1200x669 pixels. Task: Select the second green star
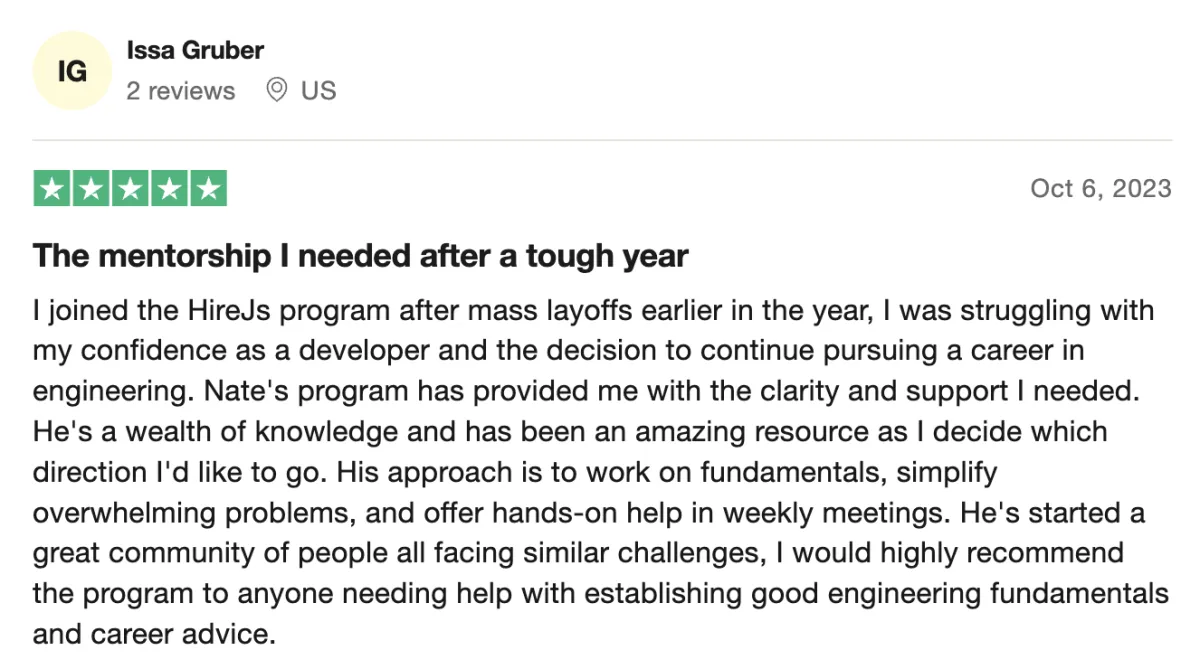[x=91, y=189]
